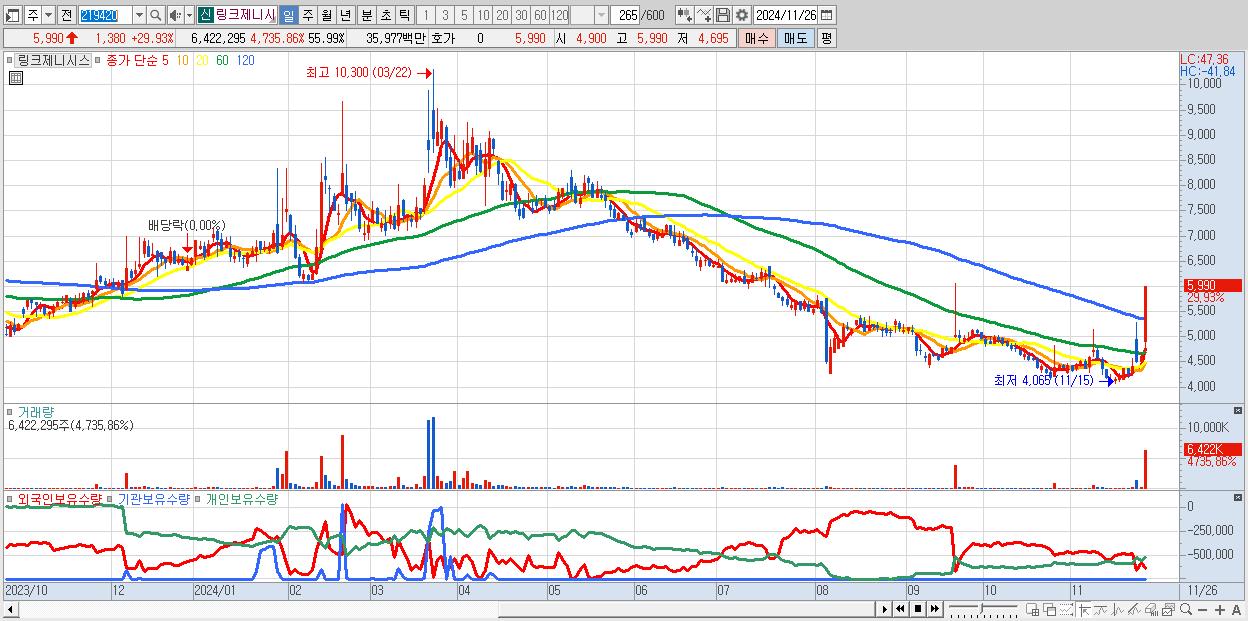Click the stop button in bottom controls
The height and width of the screenshot is (621, 1248).
point(917,609)
